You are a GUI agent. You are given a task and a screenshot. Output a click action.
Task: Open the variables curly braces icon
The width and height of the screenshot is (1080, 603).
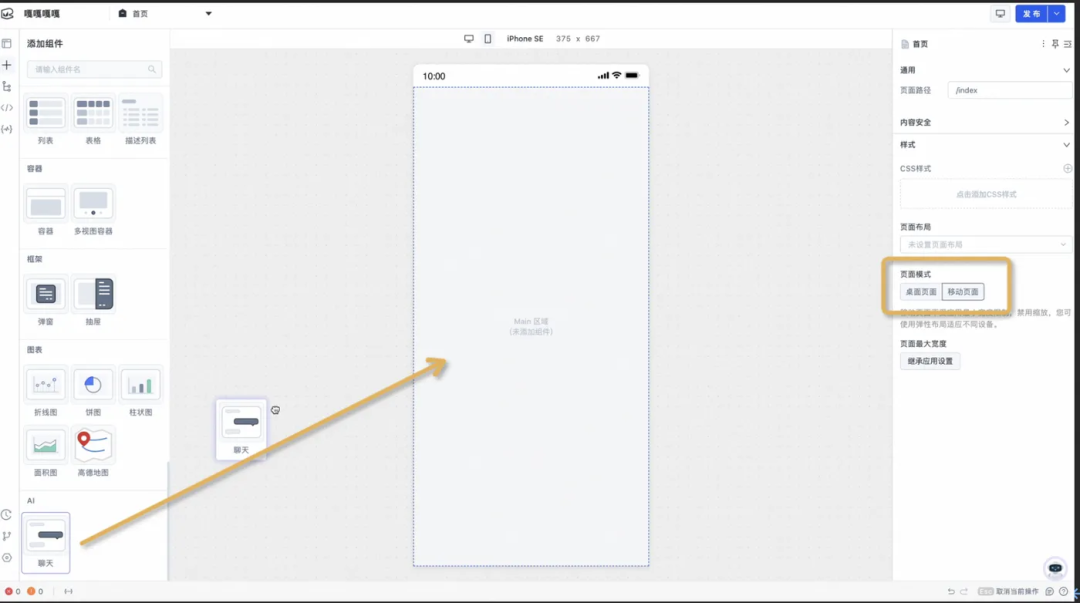7,129
